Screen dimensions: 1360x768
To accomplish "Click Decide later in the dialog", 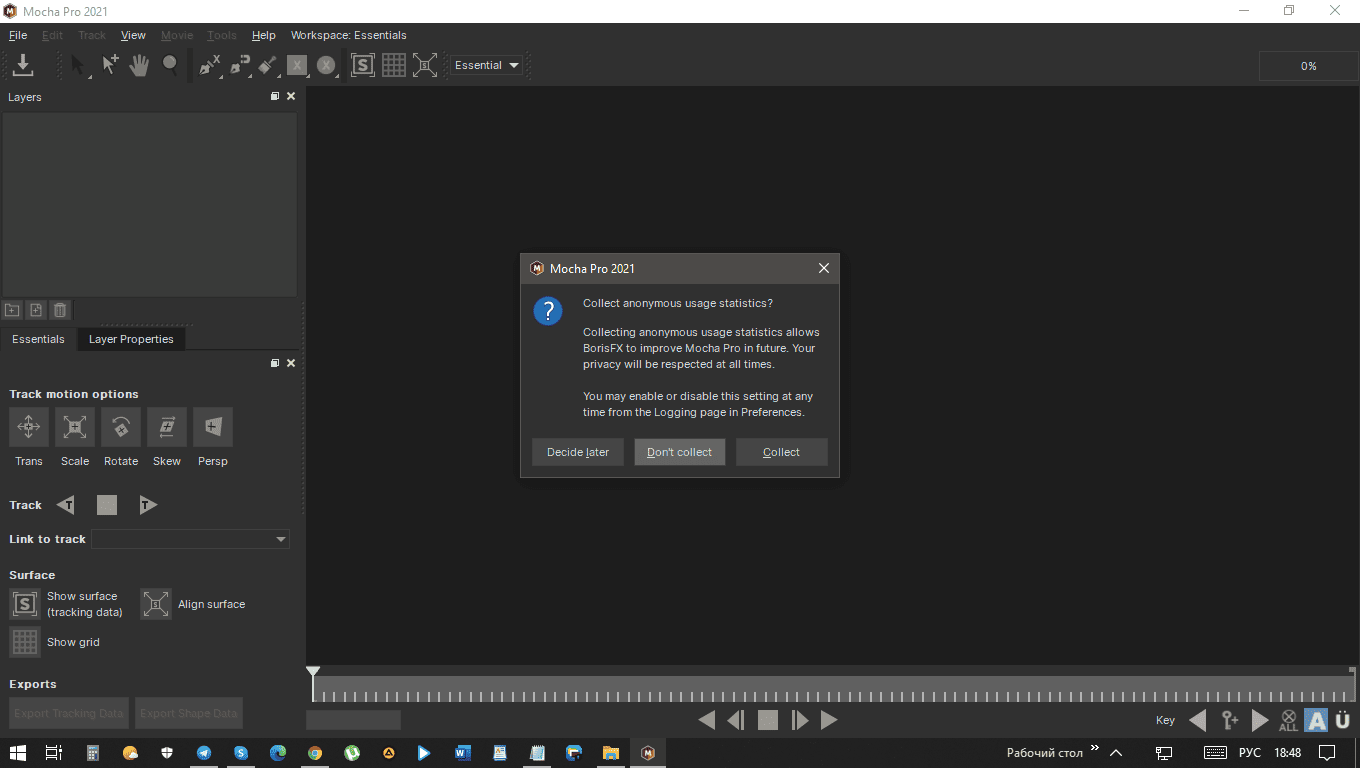I will 578,452.
